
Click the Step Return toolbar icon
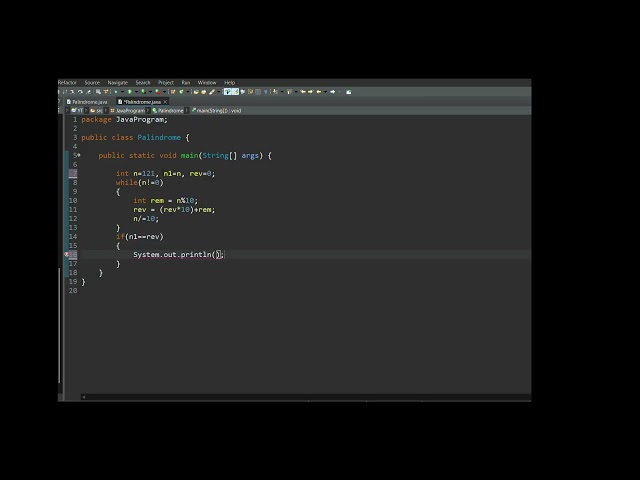tap(89, 92)
